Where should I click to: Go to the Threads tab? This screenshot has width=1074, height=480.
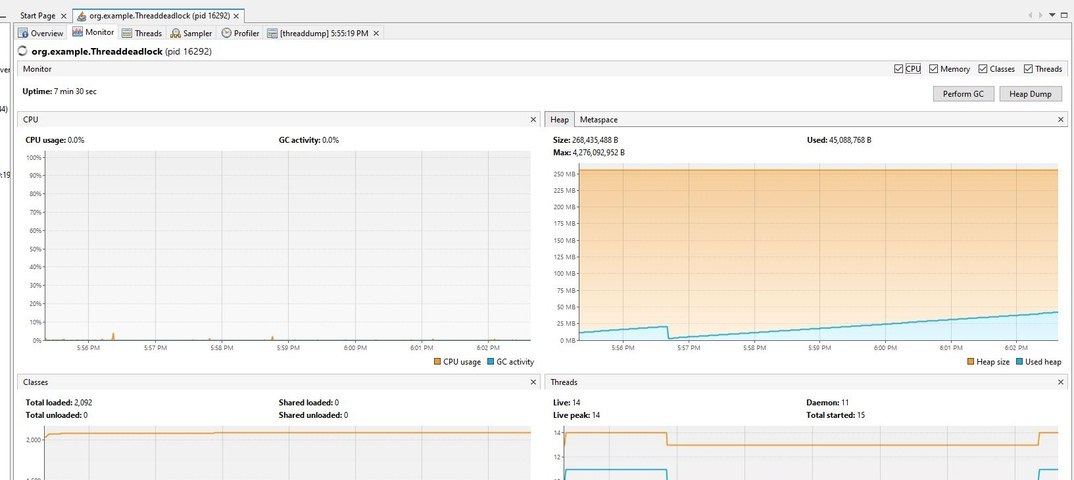pos(142,33)
